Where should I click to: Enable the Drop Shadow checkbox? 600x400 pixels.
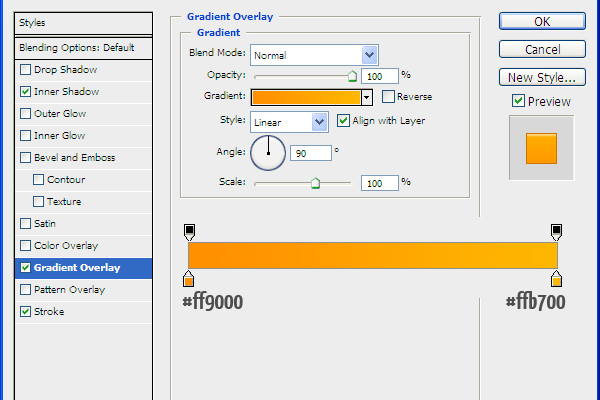pyautogui.click(x=26, y=70)
